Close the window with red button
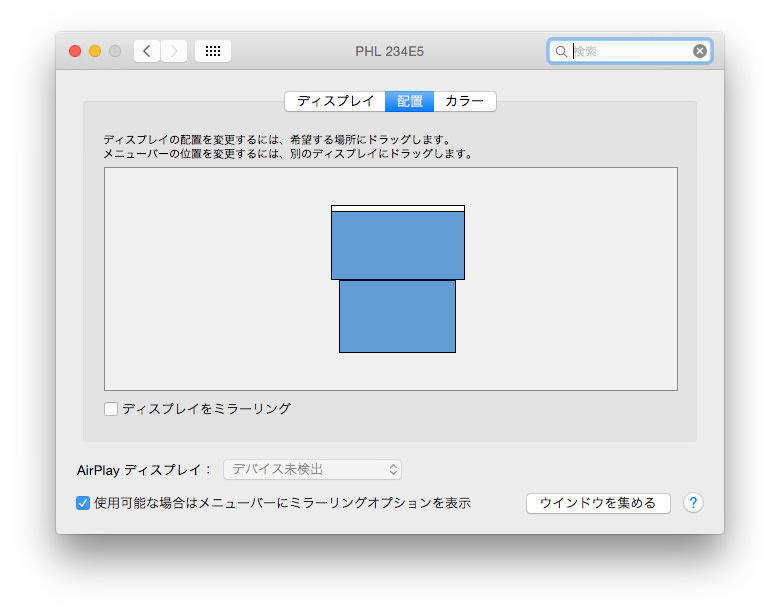This screenshot has width=780, height=614. coord(75,51)
